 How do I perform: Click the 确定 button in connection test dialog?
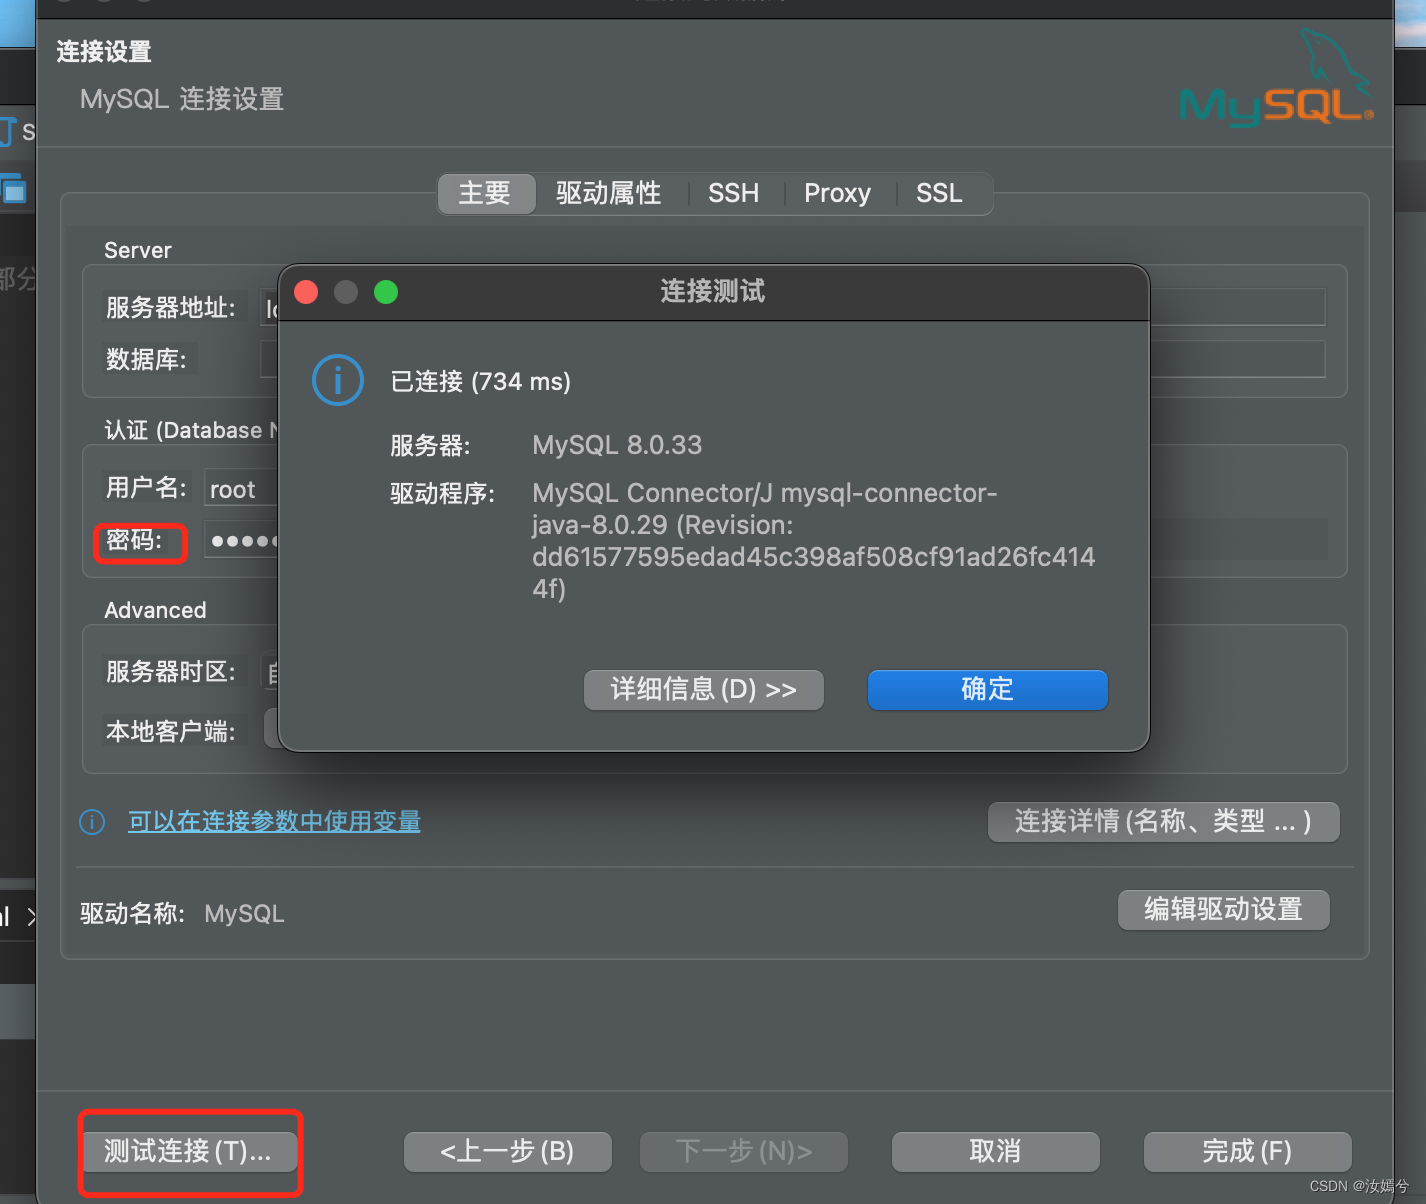pyautogui.click(x=987, y=690)
